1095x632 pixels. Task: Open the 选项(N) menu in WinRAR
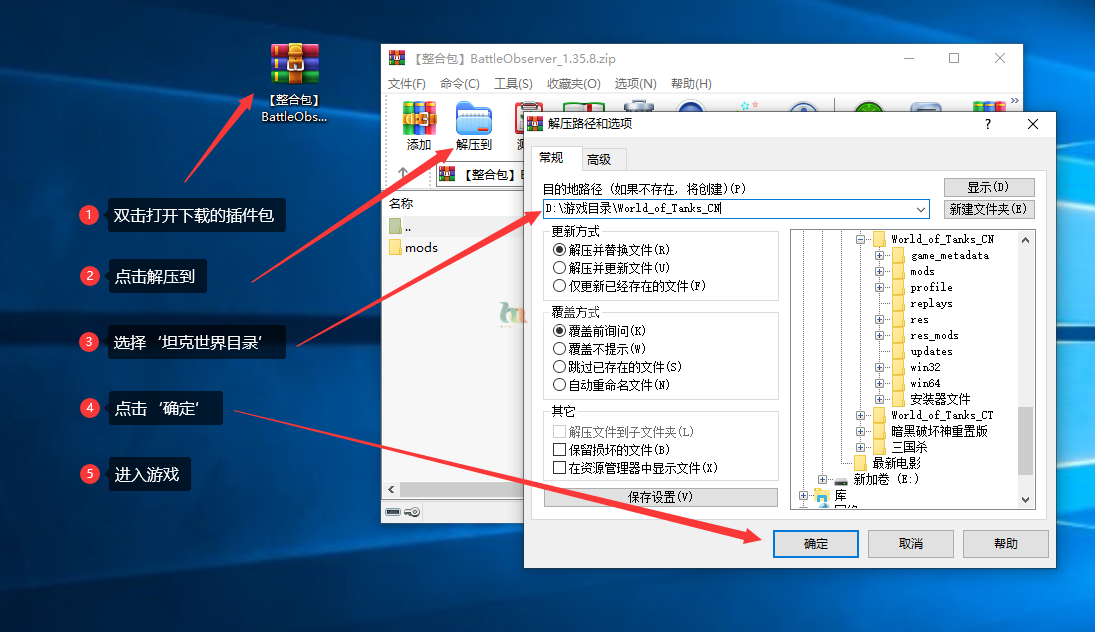pos(635,84)
